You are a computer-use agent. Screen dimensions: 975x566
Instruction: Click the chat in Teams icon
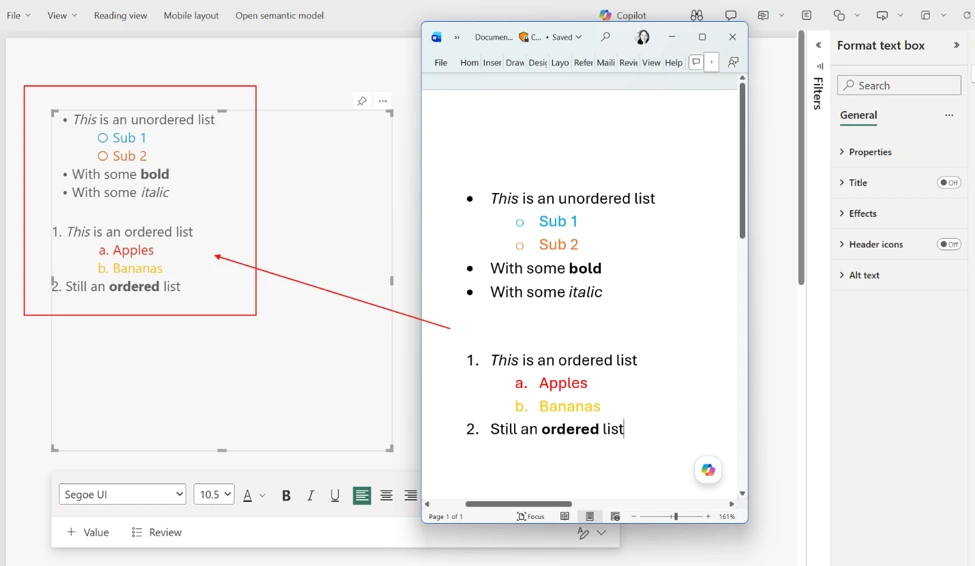[763, 15]
